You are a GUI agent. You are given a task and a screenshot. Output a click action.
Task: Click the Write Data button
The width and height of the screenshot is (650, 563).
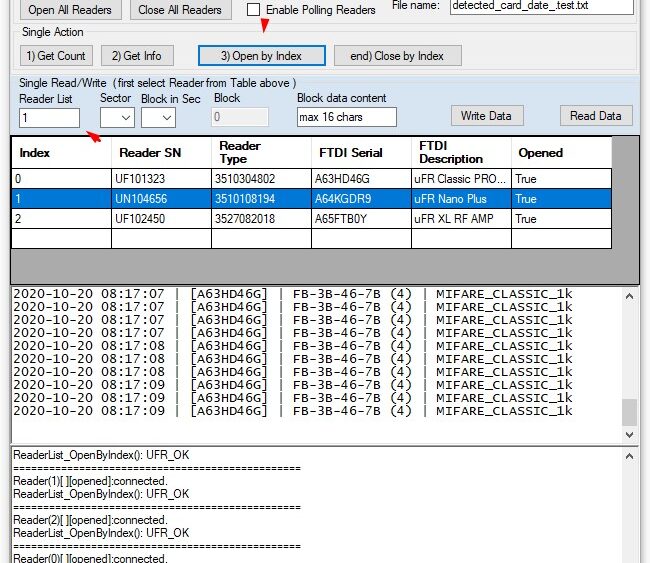coord(487,116)
